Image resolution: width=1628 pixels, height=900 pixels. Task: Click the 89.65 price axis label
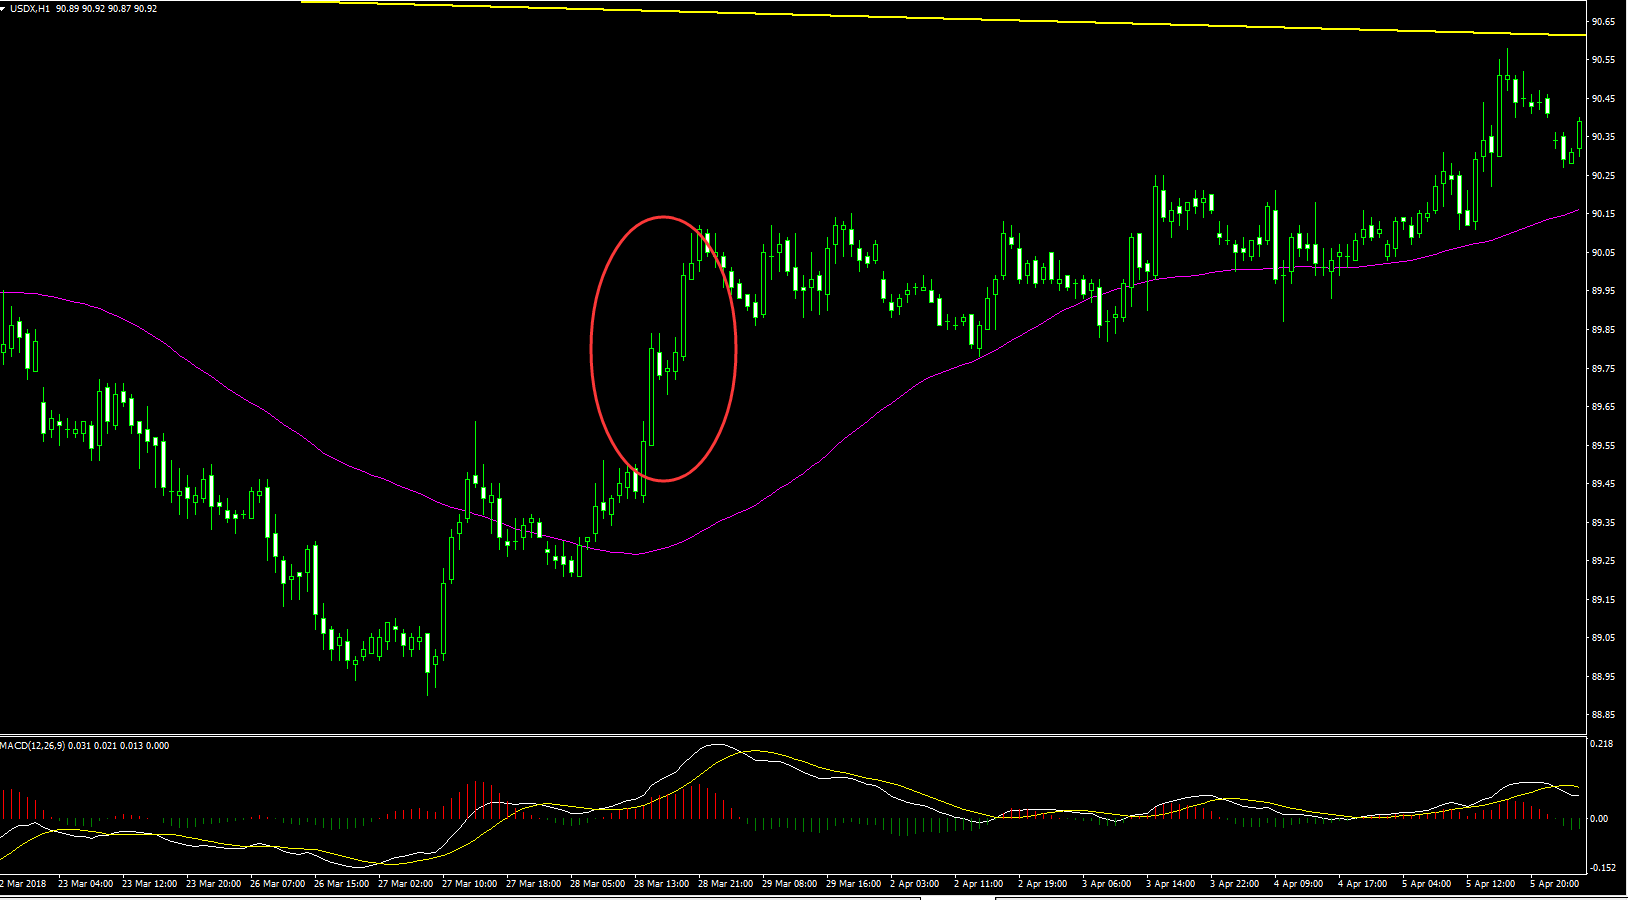1604,407
